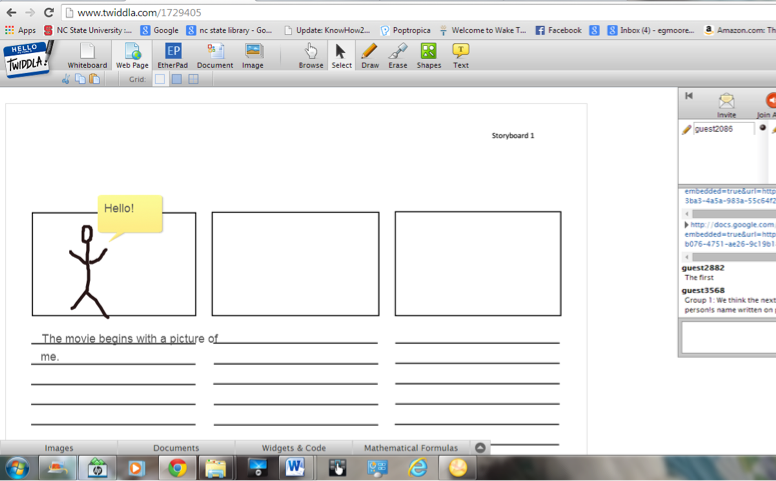Activate the Draw pencil tool
Viewport: 776px width, 481px height.
tap(370, 54)
